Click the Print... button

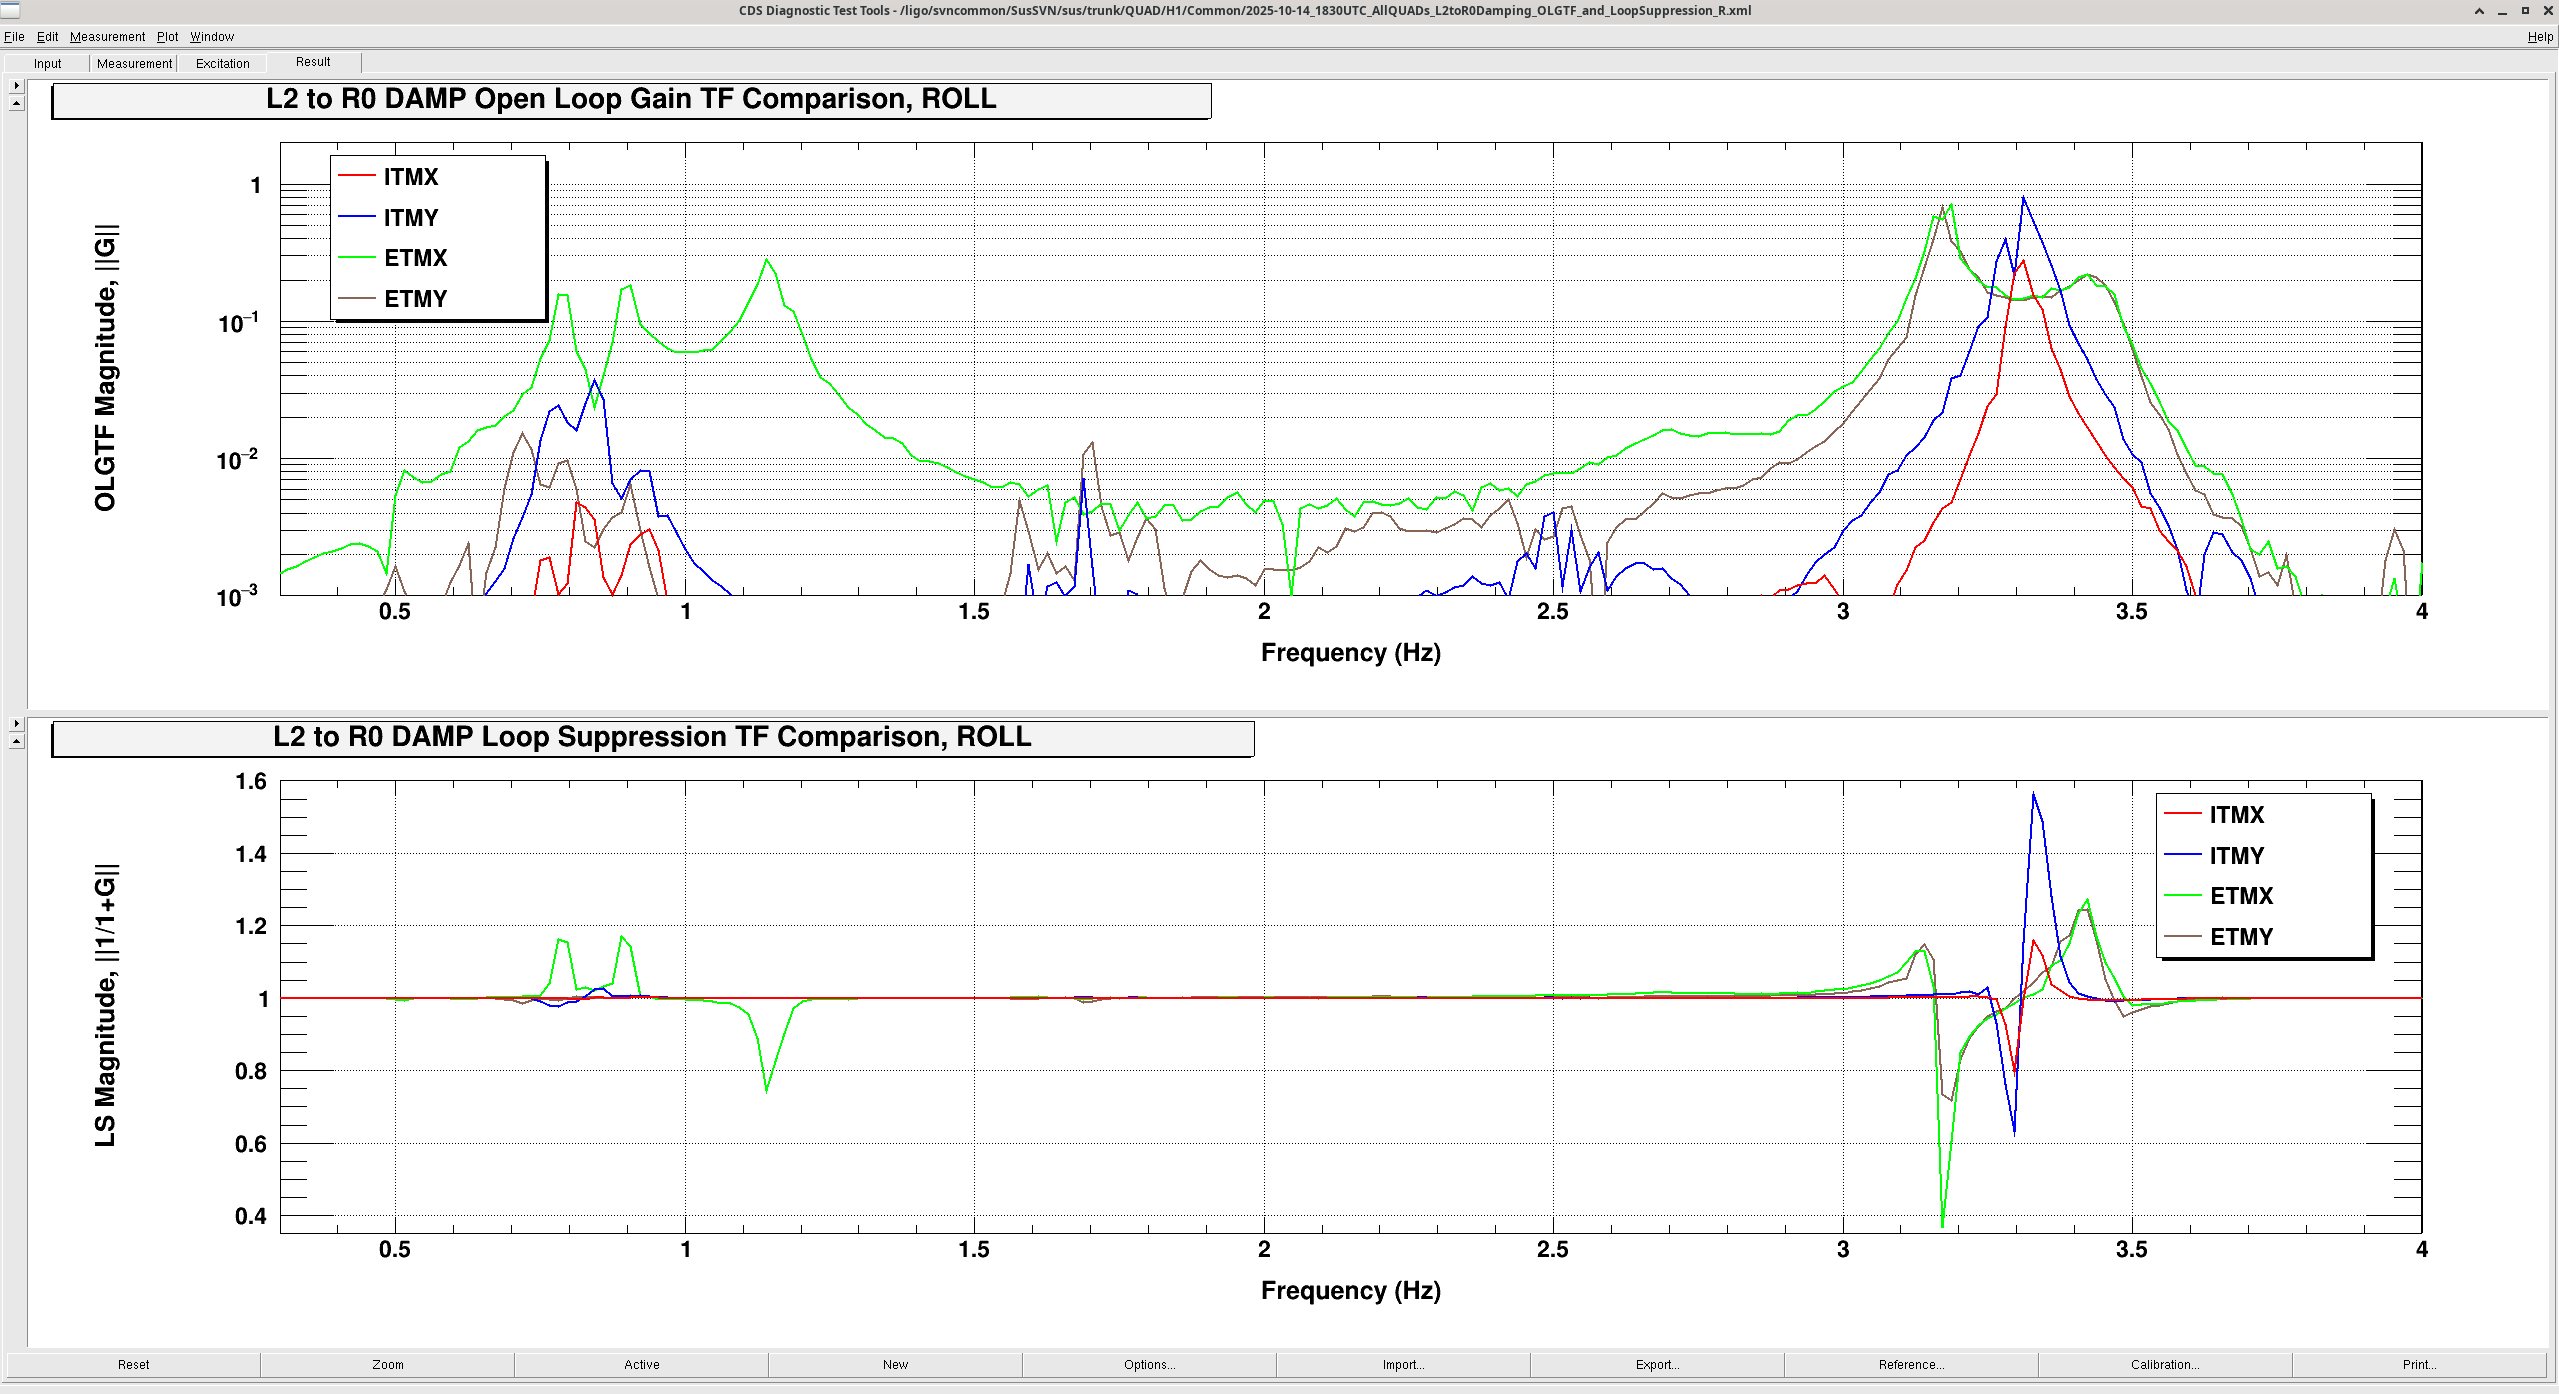tap(2418, 1364)
